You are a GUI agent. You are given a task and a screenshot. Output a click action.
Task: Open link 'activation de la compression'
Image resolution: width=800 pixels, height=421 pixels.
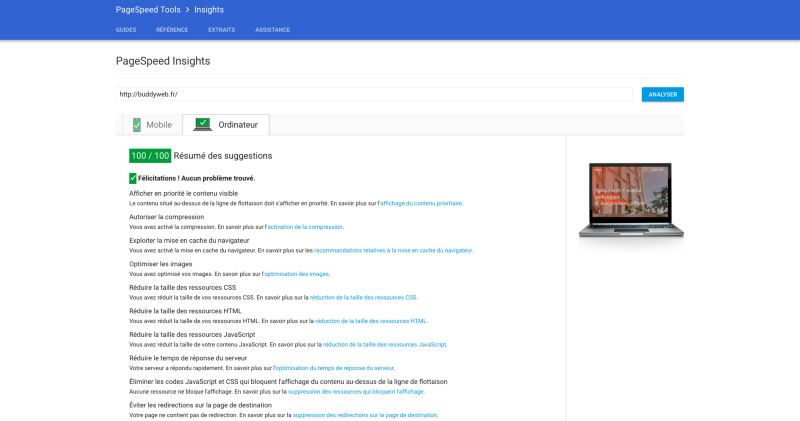(305, 227)
